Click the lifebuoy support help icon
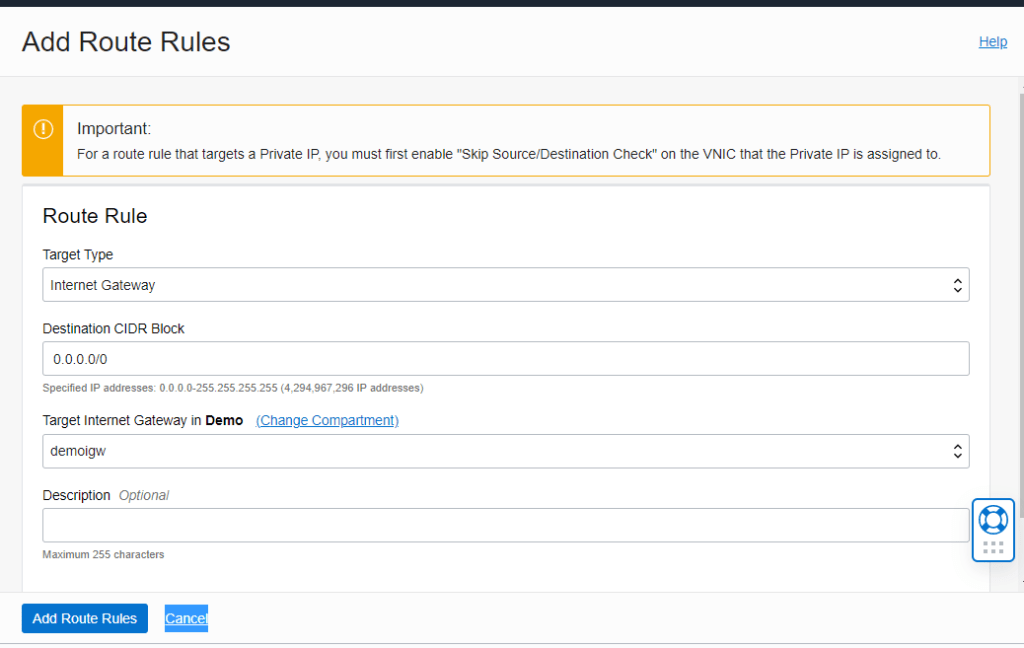Image resolution: width=1024 pixels, height=648 pixels. pos(993,519)
